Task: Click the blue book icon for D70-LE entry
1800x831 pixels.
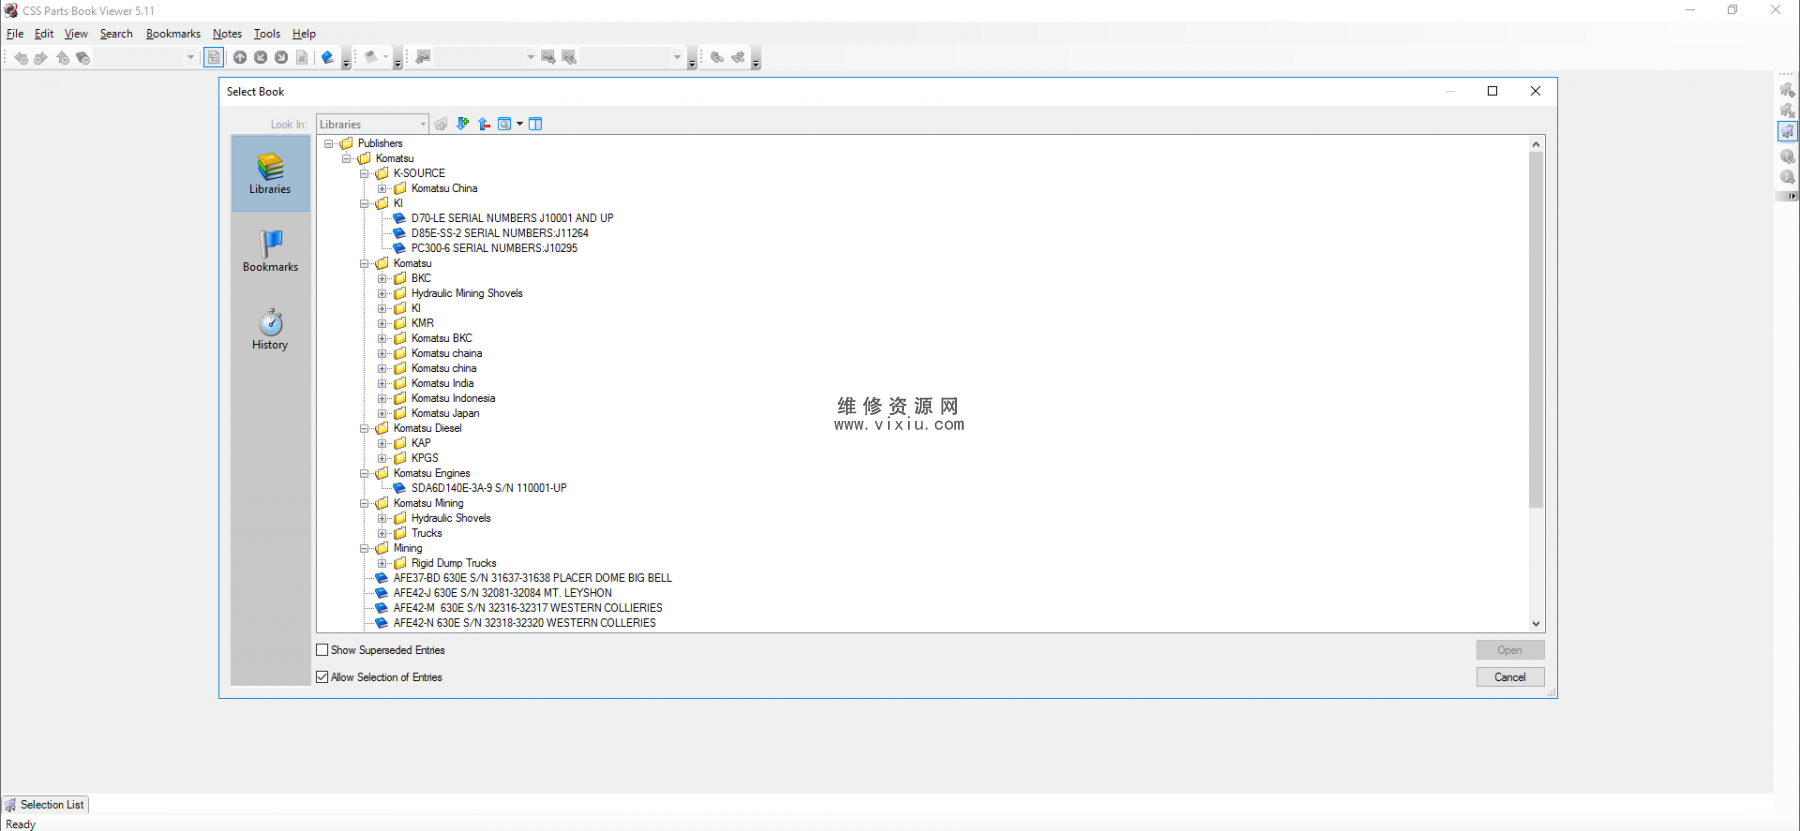Action: point(399,218)
